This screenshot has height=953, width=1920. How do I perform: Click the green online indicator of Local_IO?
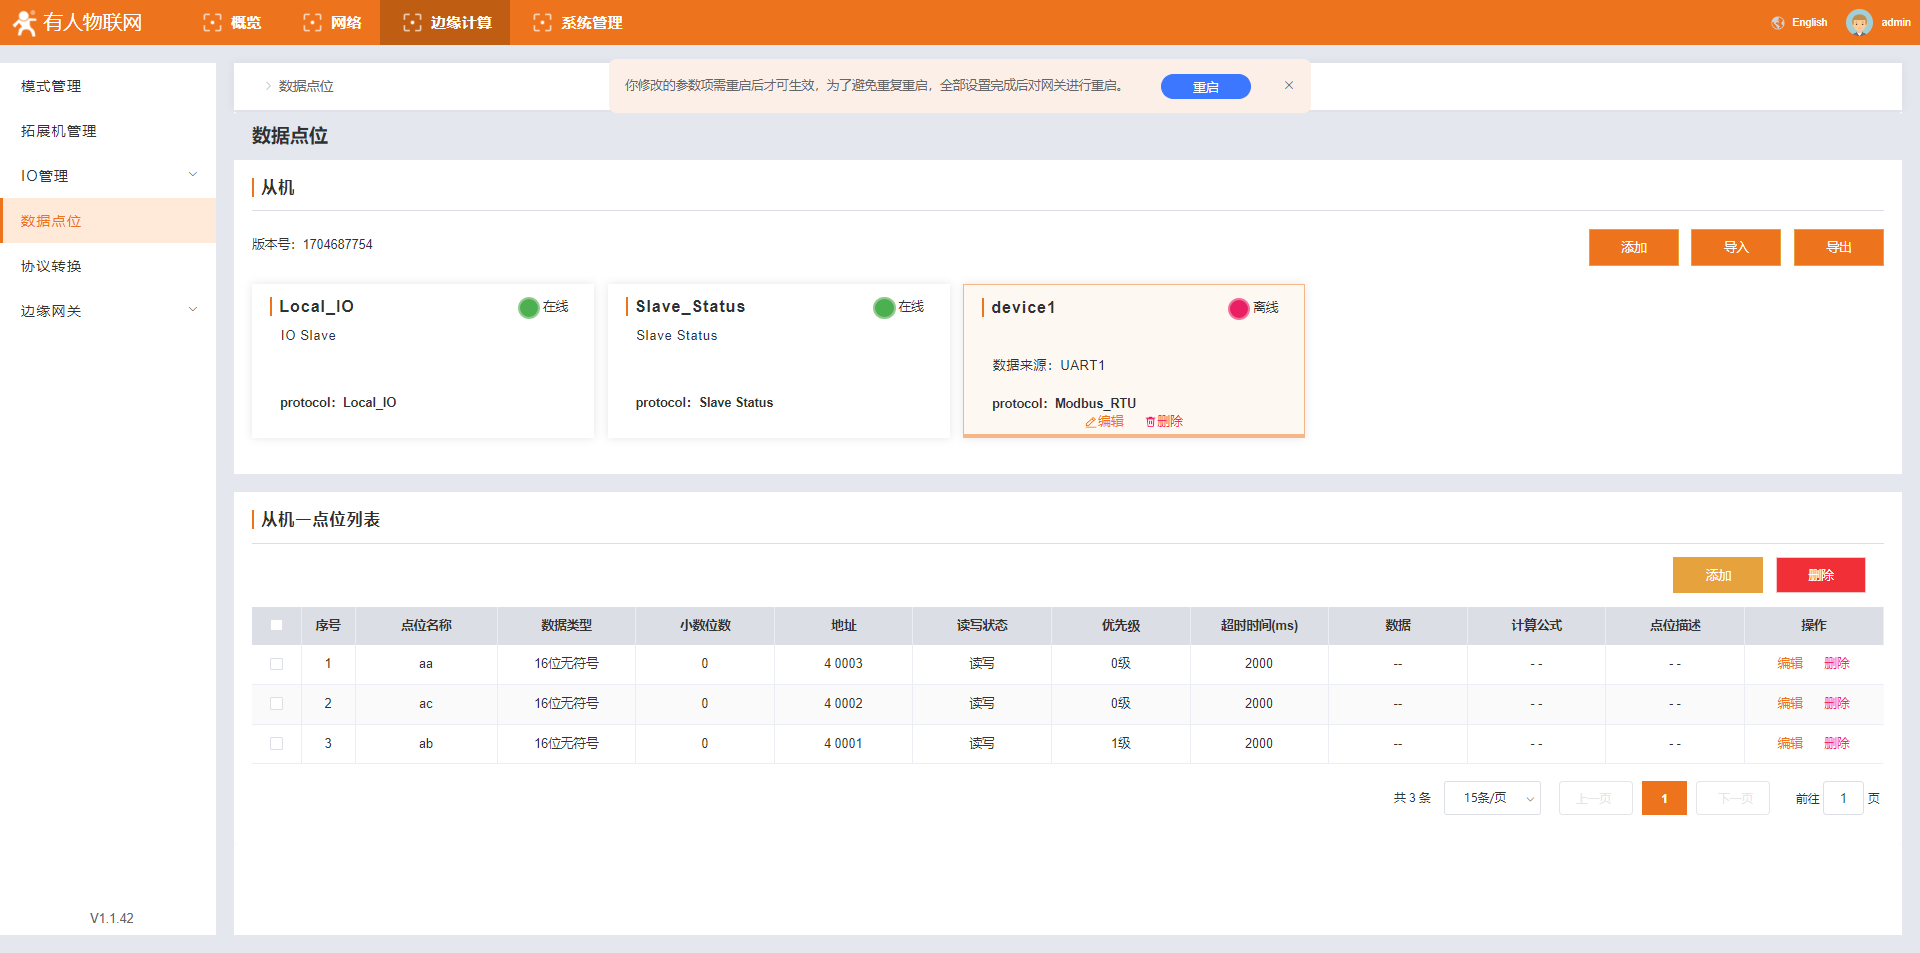(528, 307)
